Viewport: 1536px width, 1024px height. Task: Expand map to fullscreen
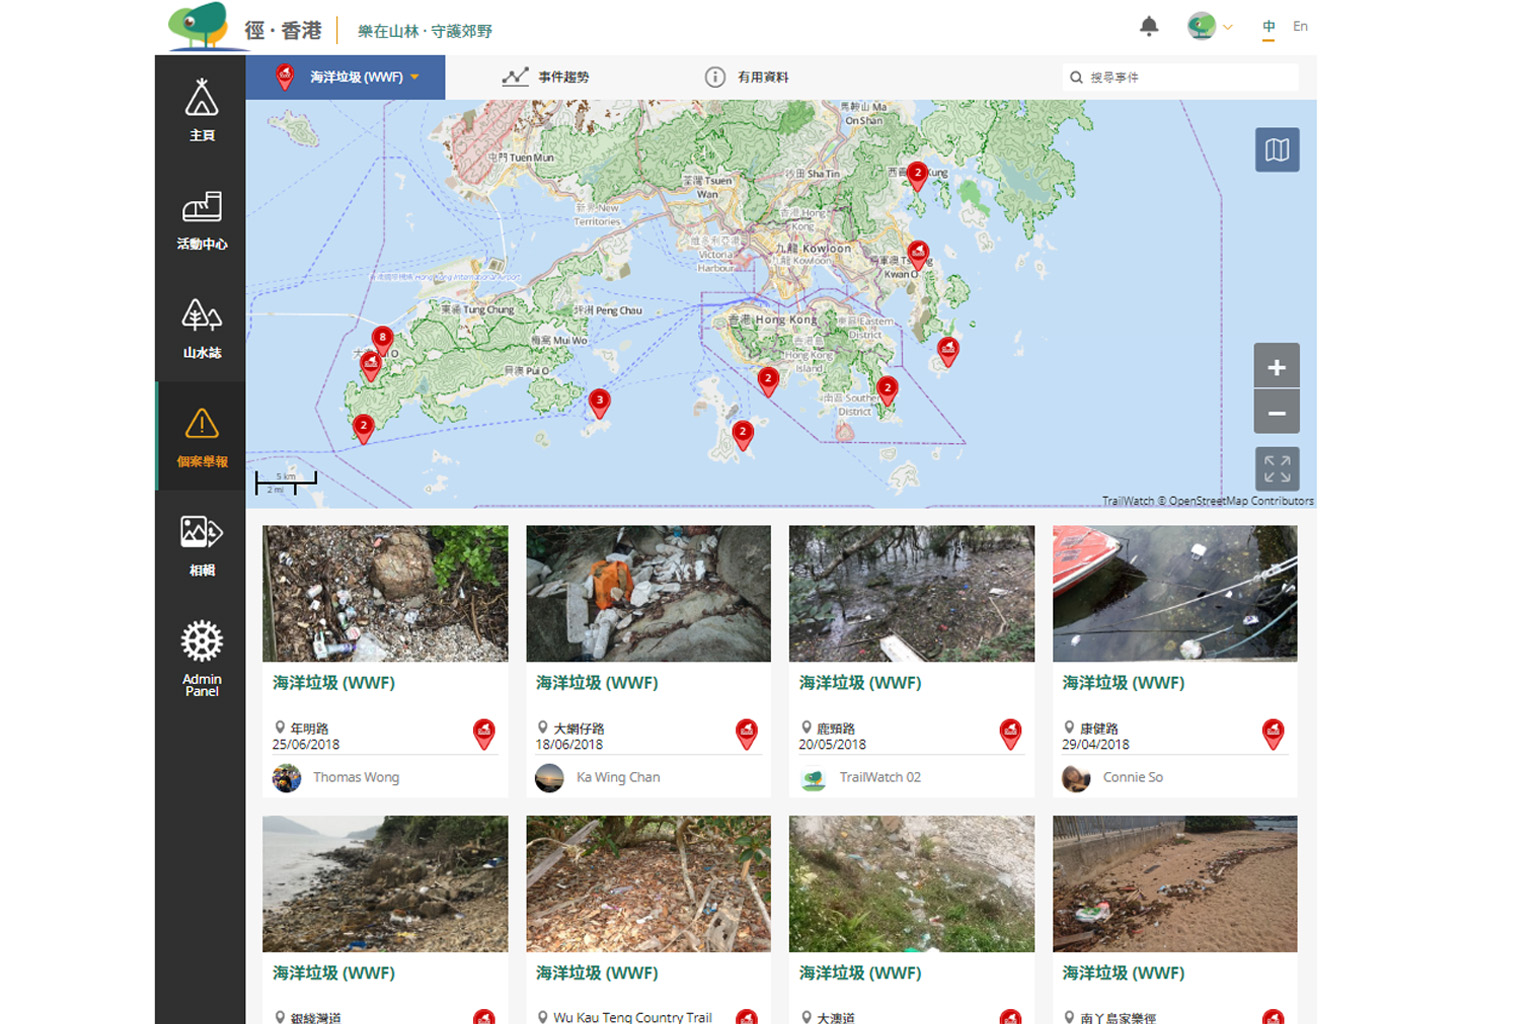click(x=1277, y=468)
